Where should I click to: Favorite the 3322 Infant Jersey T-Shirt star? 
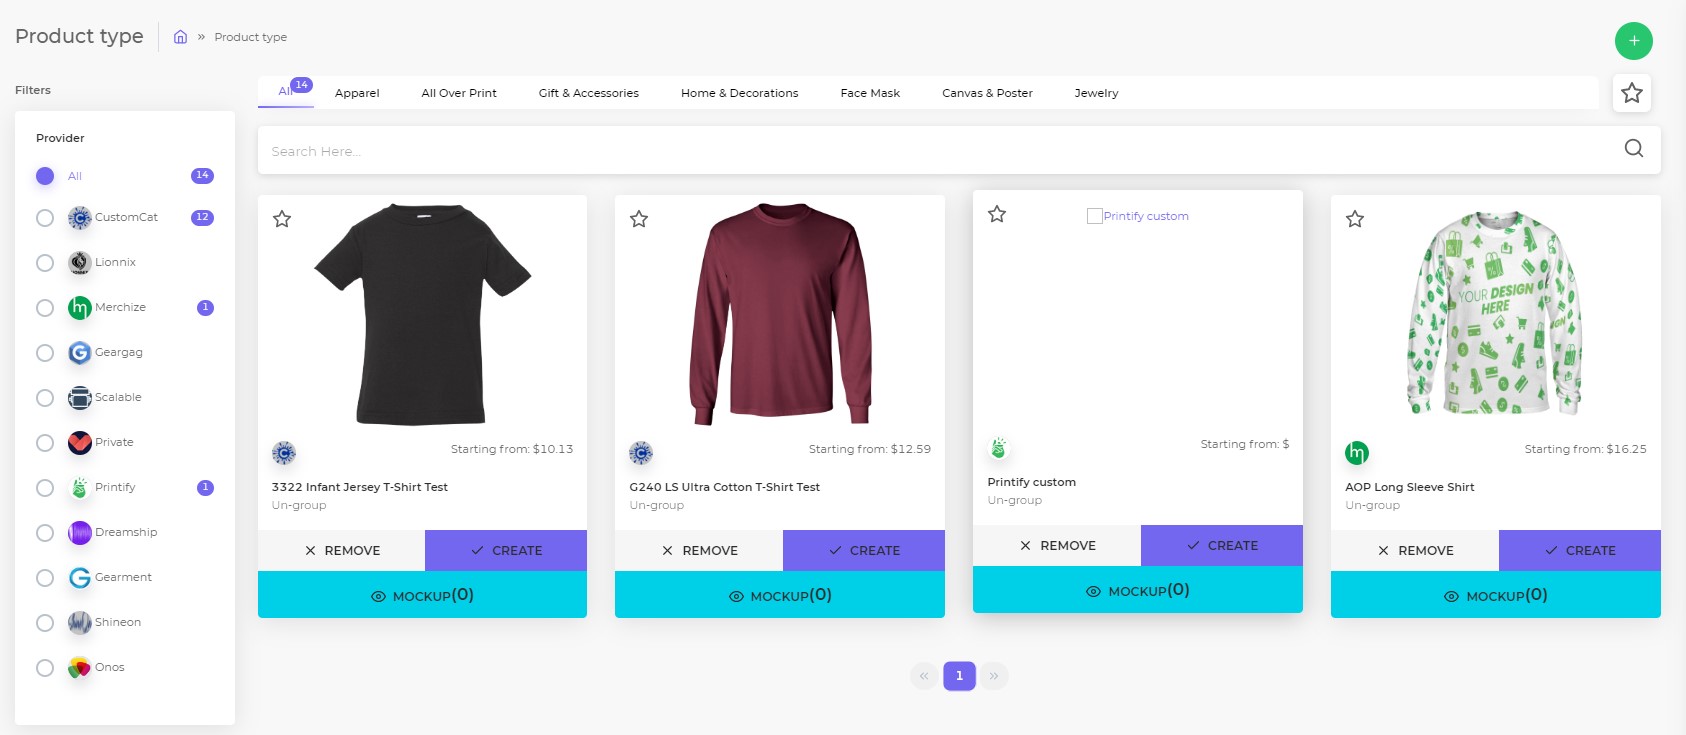pos(282,219)
